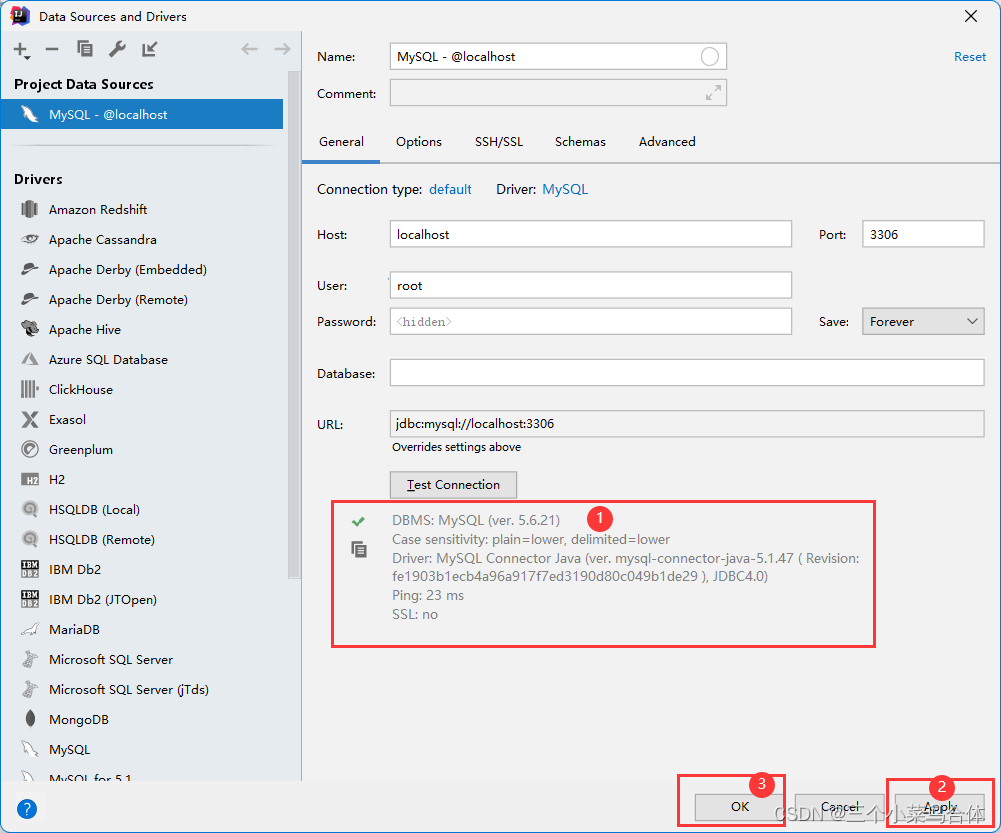
Task: Duplicate the selected data source
Action: click(85, 49)
